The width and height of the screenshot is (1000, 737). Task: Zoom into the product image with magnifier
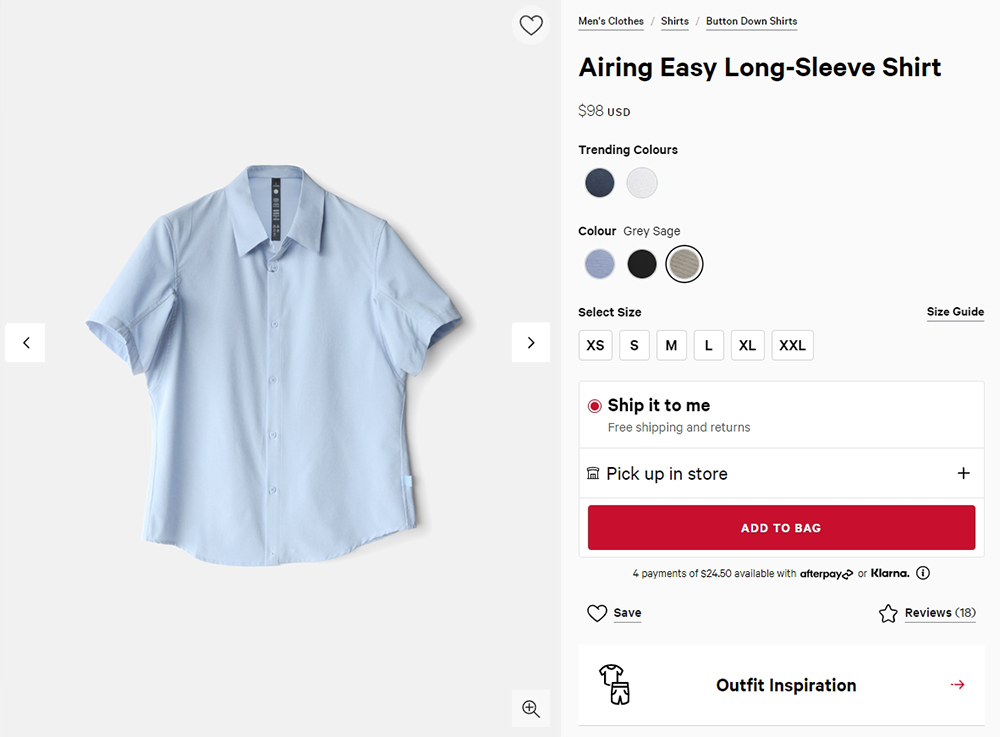[531, 709]
